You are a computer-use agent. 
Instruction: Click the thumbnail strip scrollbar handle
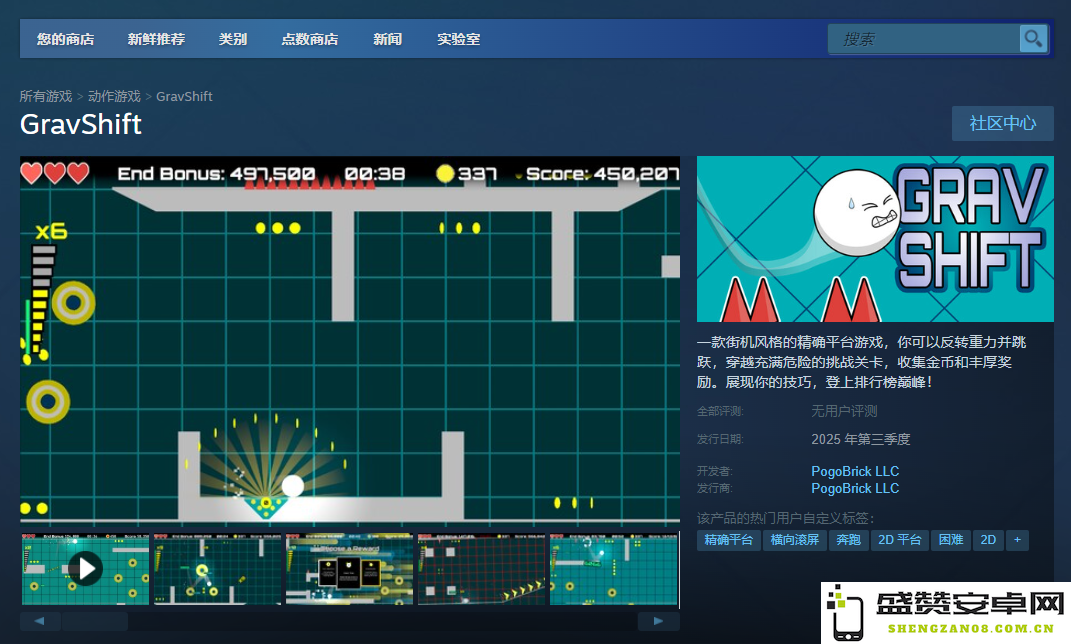coord(94,621)
